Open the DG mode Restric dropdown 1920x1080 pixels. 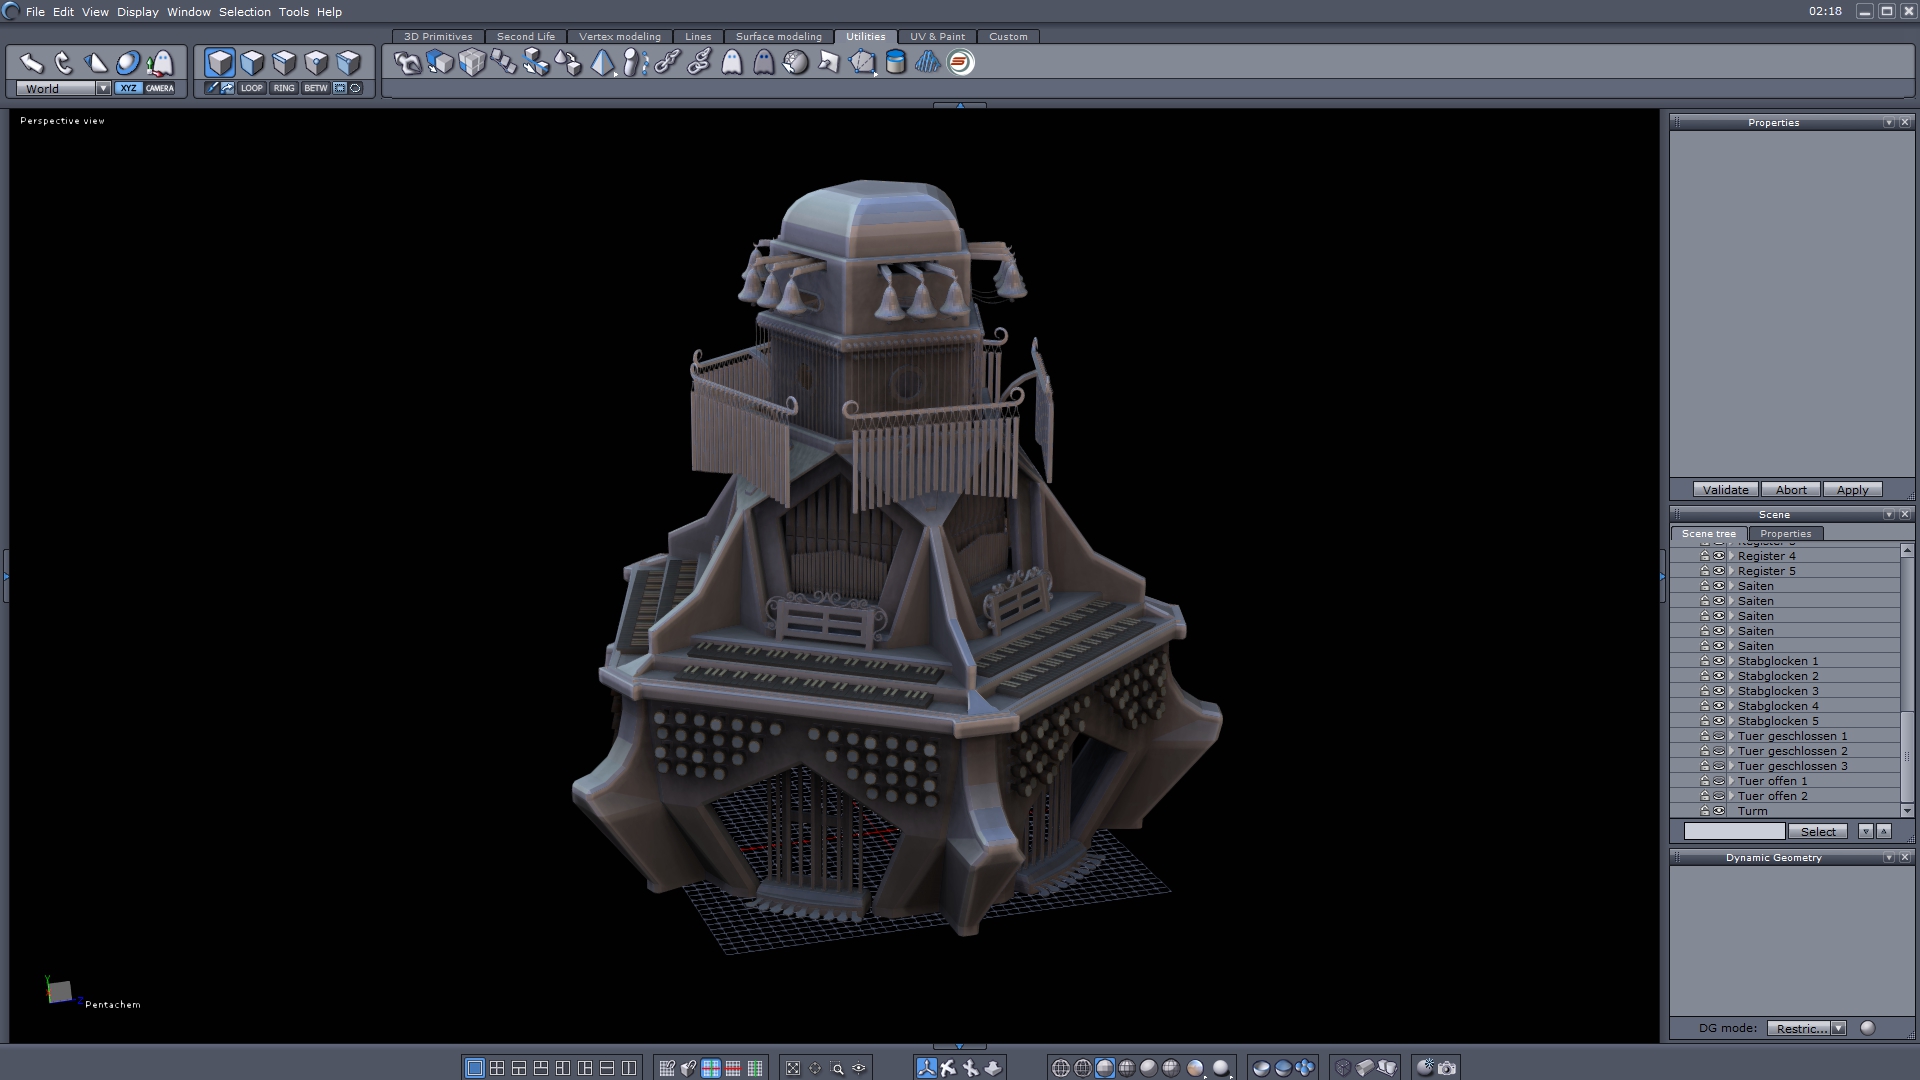click(x=1838, y=1028)
